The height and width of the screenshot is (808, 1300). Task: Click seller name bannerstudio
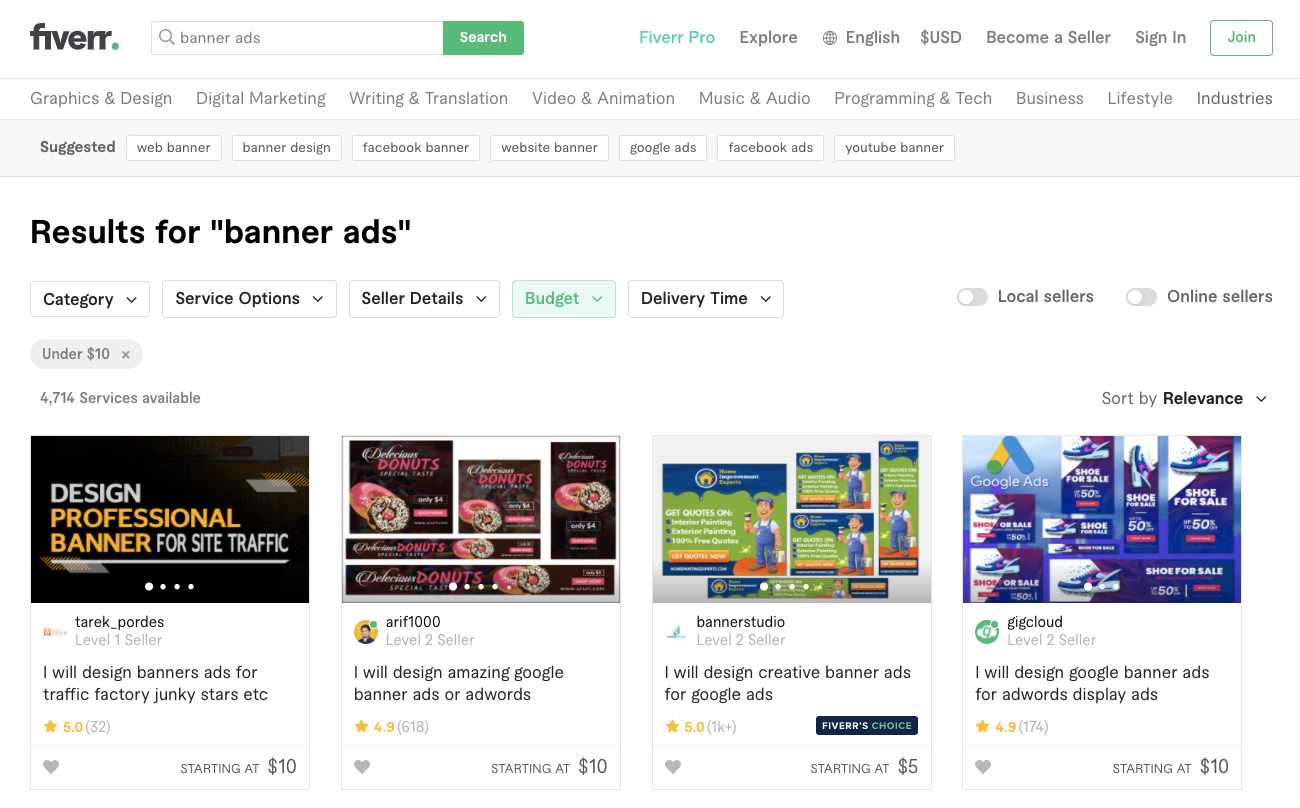pyautogui.click(x=741, y=622)
